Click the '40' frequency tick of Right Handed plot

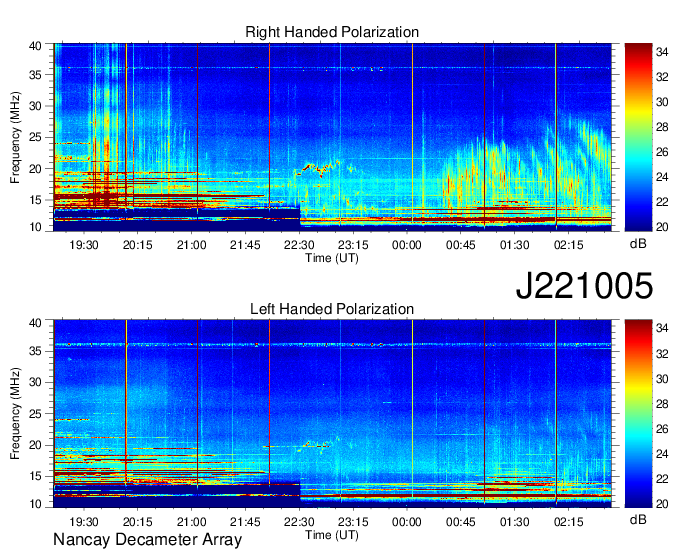click(35, 46)
